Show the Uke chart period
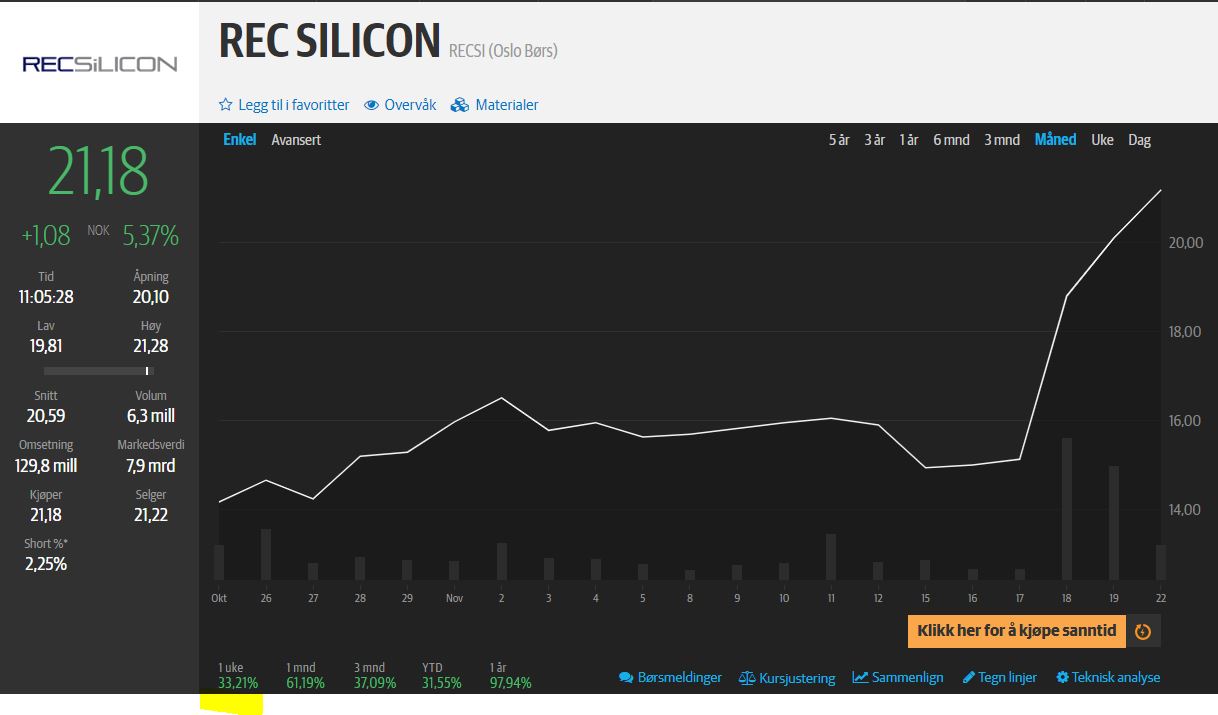Screen dimensions: 1218x715 click(x=1102, y=140)
